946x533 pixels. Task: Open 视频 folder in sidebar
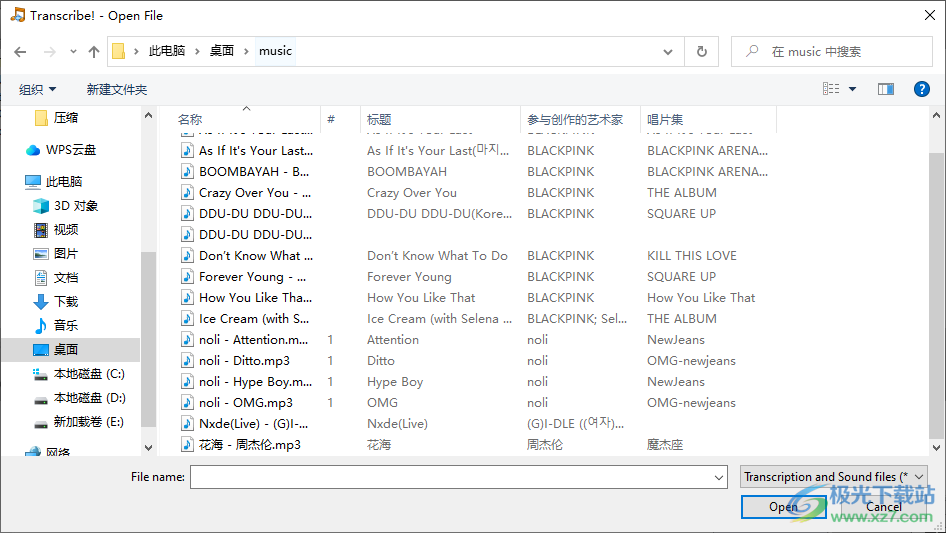coord(66,229)
